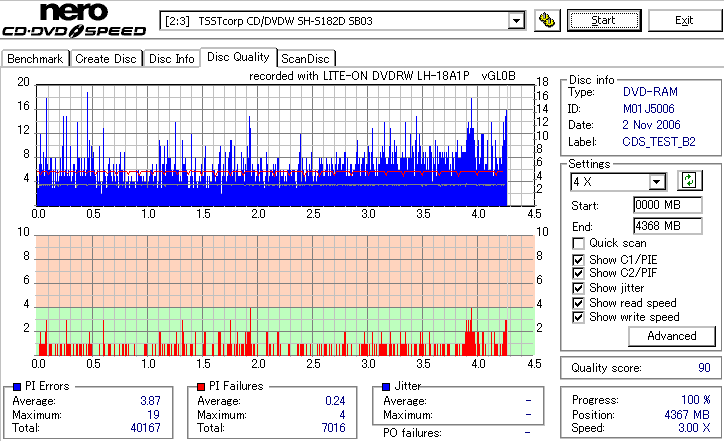Open the Advanced settings button
This screenshot has width=724, height=441.
coord(672,336)
